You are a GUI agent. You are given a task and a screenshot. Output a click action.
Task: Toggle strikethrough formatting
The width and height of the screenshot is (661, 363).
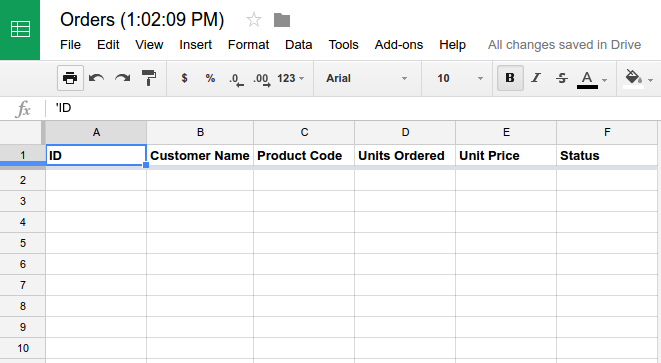pos(562,78)
